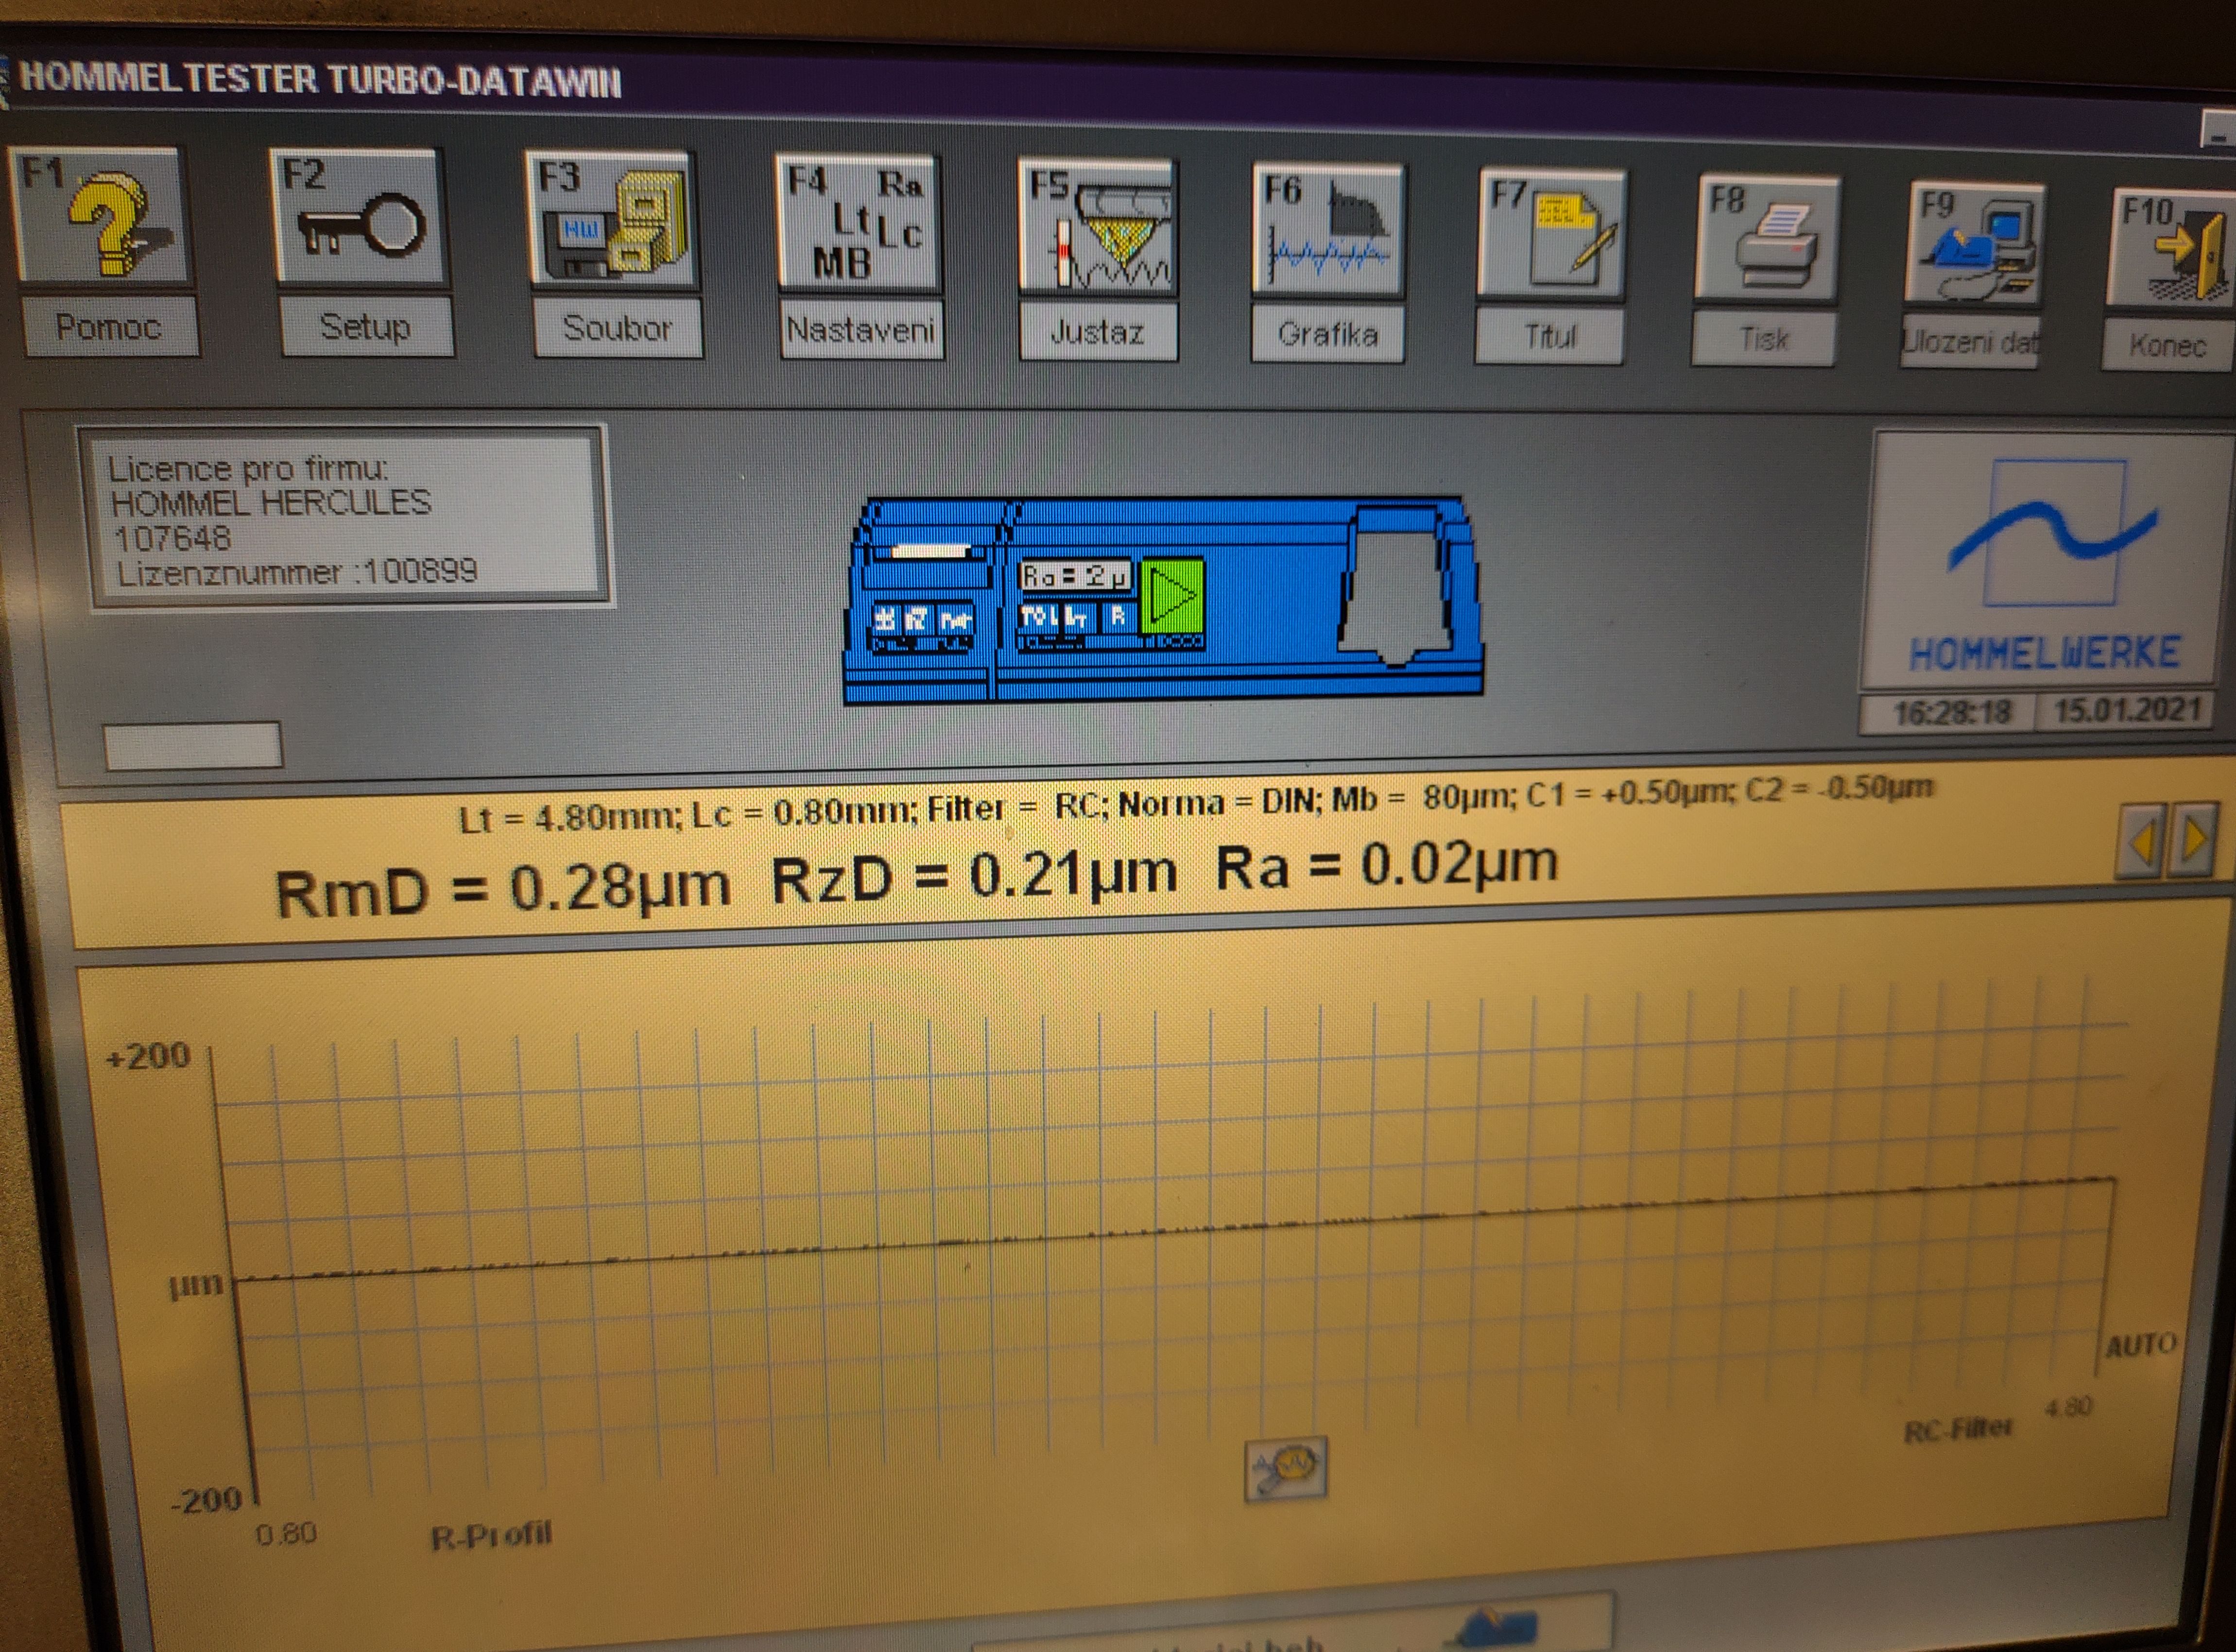Click the Ra = 2µ display on device image

(x=1074, y=576)
